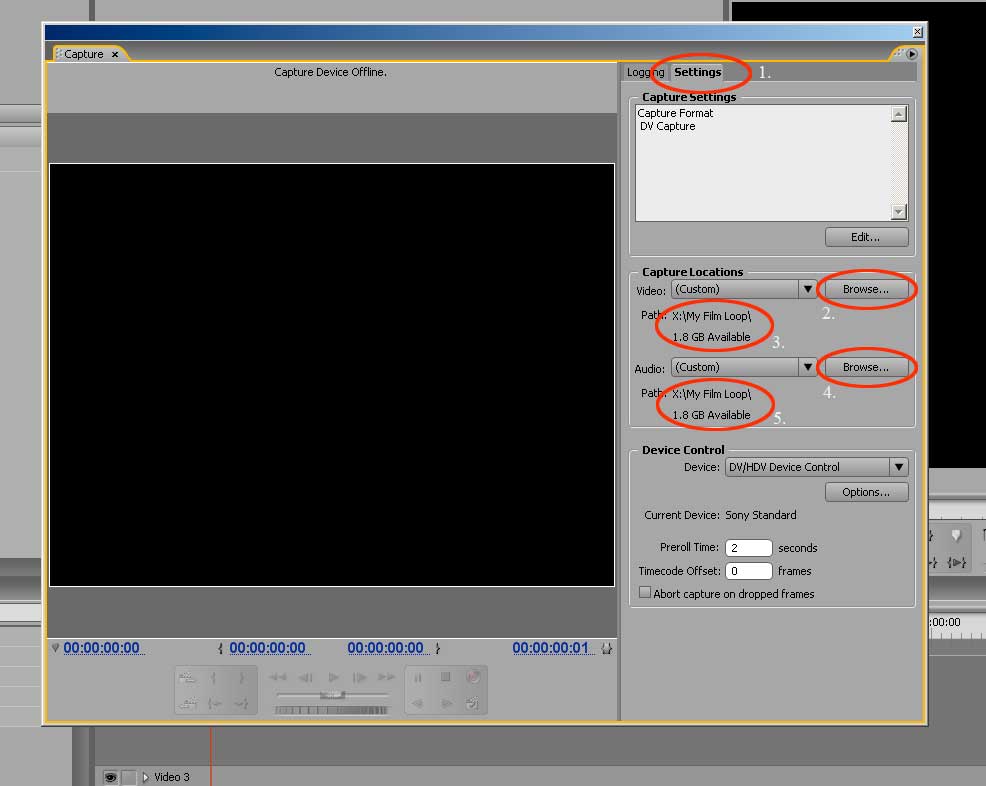Click the Out point brace beside timecode
Screen dimensions: 986x786
point(438,648)
